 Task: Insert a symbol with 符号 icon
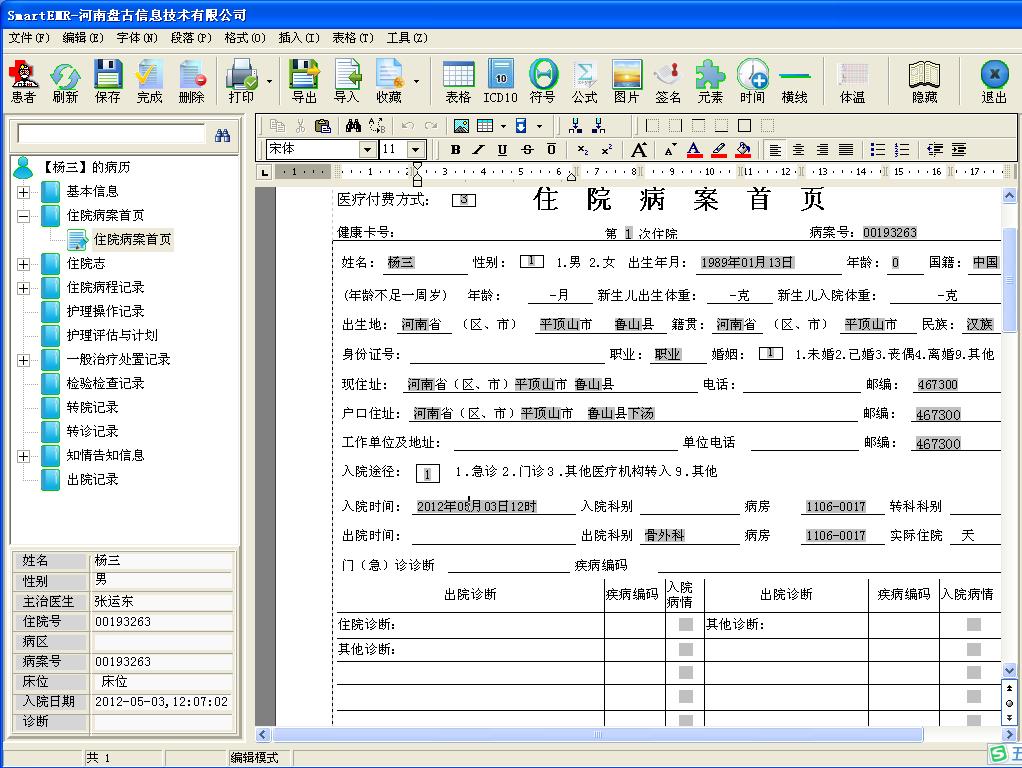point(543,81)
